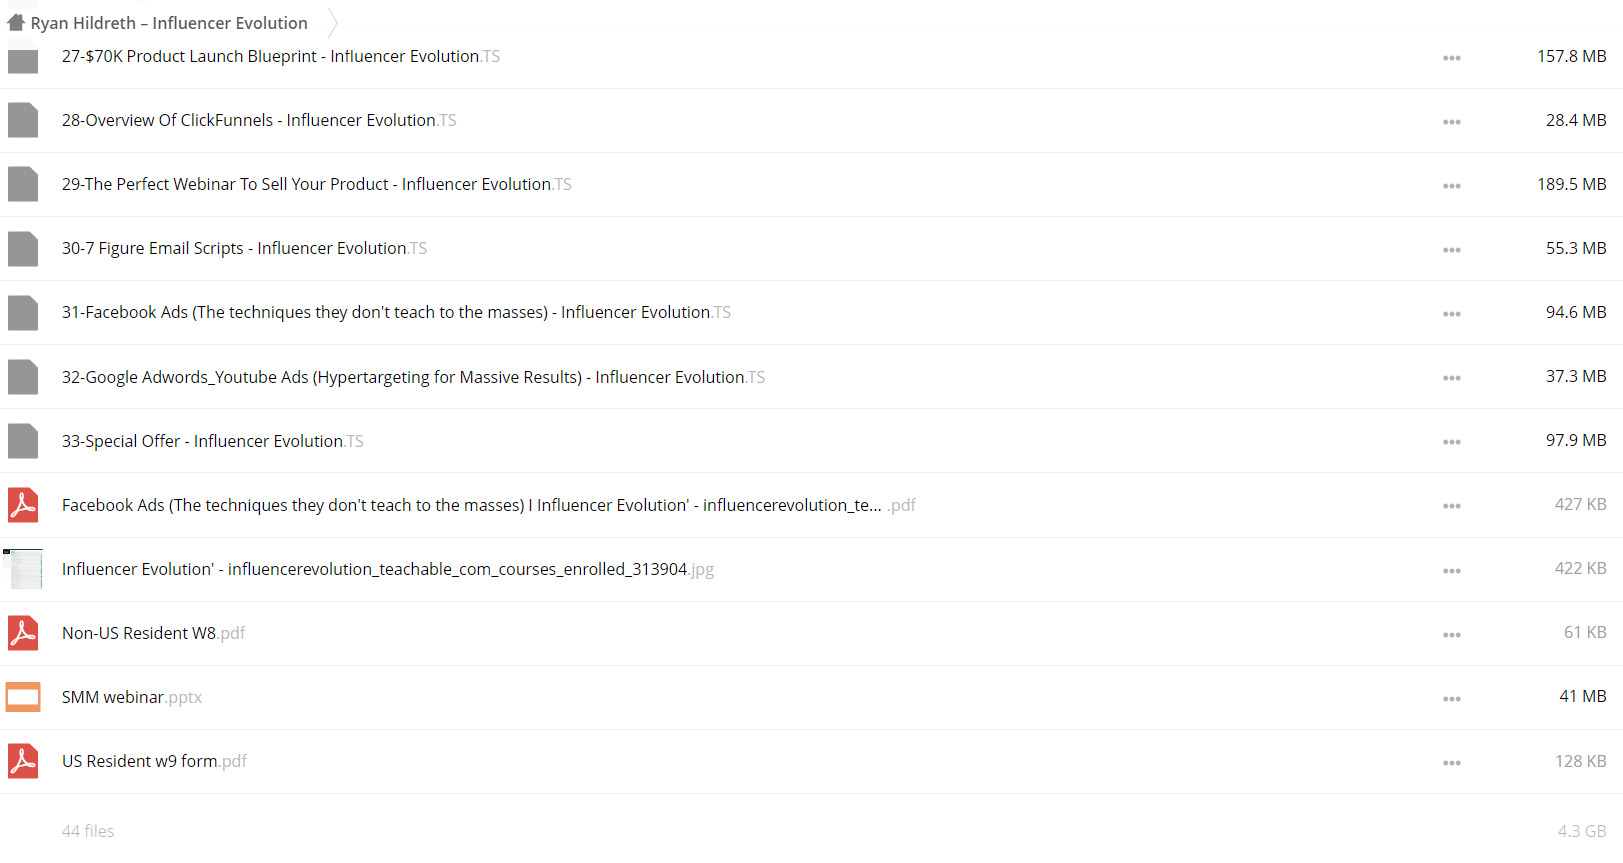The height and width of the screenshot is (863, 1623).
Task: Click the file icon for 30-7 Figure Email Scripts
Action: coord(23,248)
